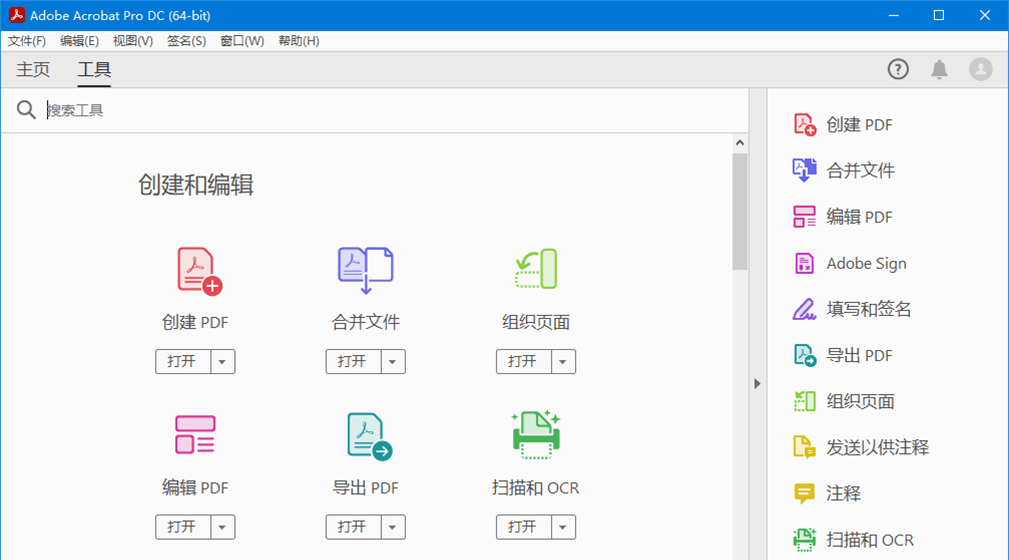Expand dropdown arrow next to 扫描和 OCR 打开
Image resolution: width=1009 pixels, height=560 pixels.
coord(563,527)
